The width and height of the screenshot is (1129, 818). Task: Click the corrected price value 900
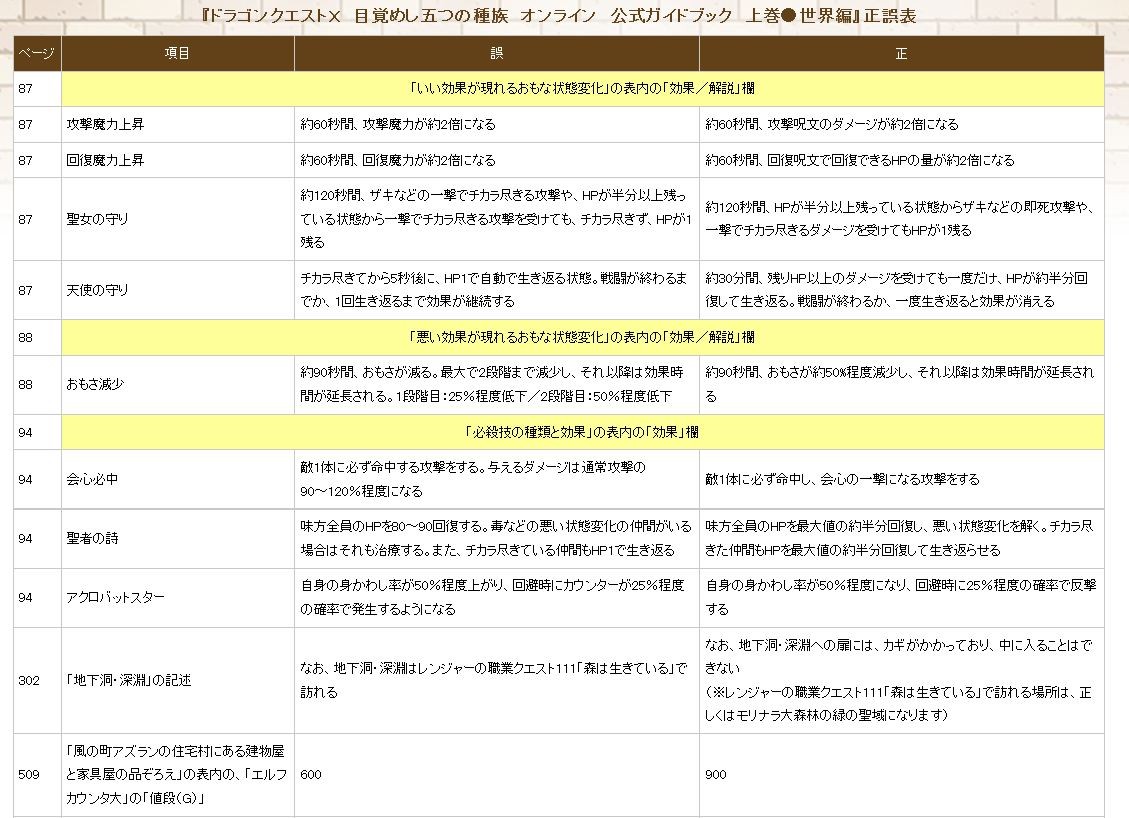pyautogui.click(x=716, y=775)
